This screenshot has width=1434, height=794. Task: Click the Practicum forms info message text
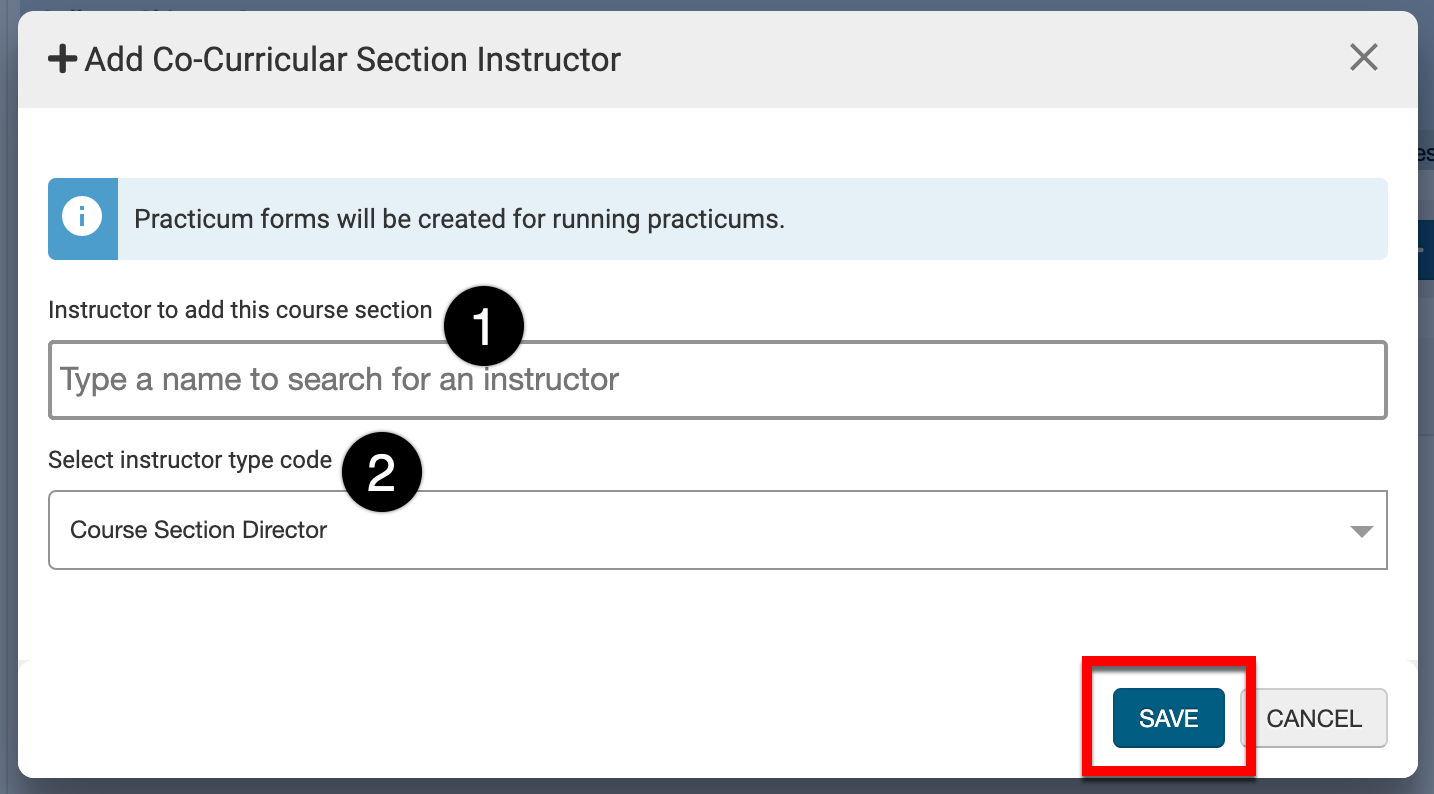[459, 219]
